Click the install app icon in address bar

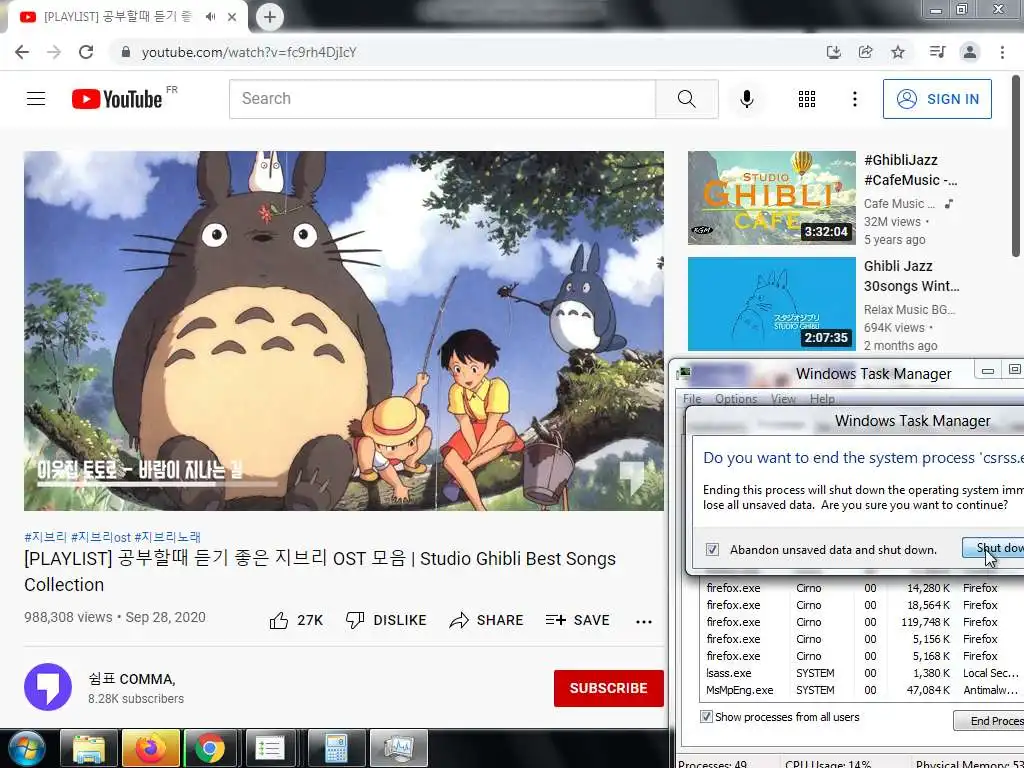click(833, 52)
